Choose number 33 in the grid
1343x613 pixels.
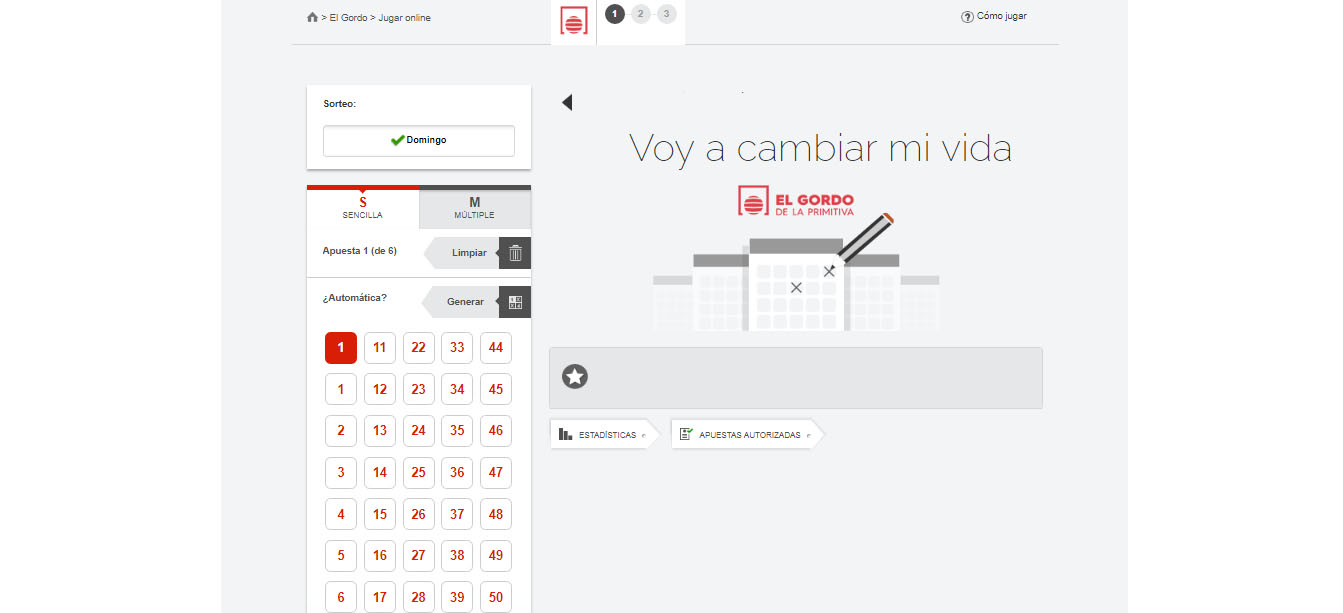point(457,348)
